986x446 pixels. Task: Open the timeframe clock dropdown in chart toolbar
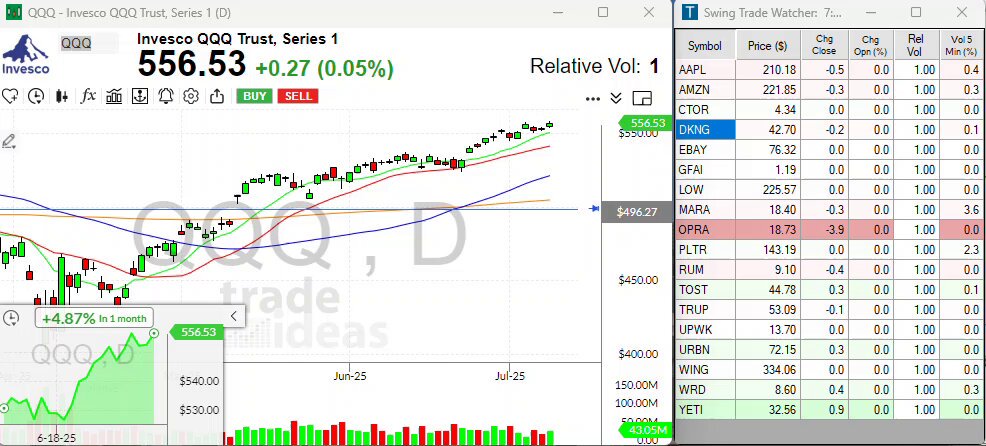coord(36,96)
